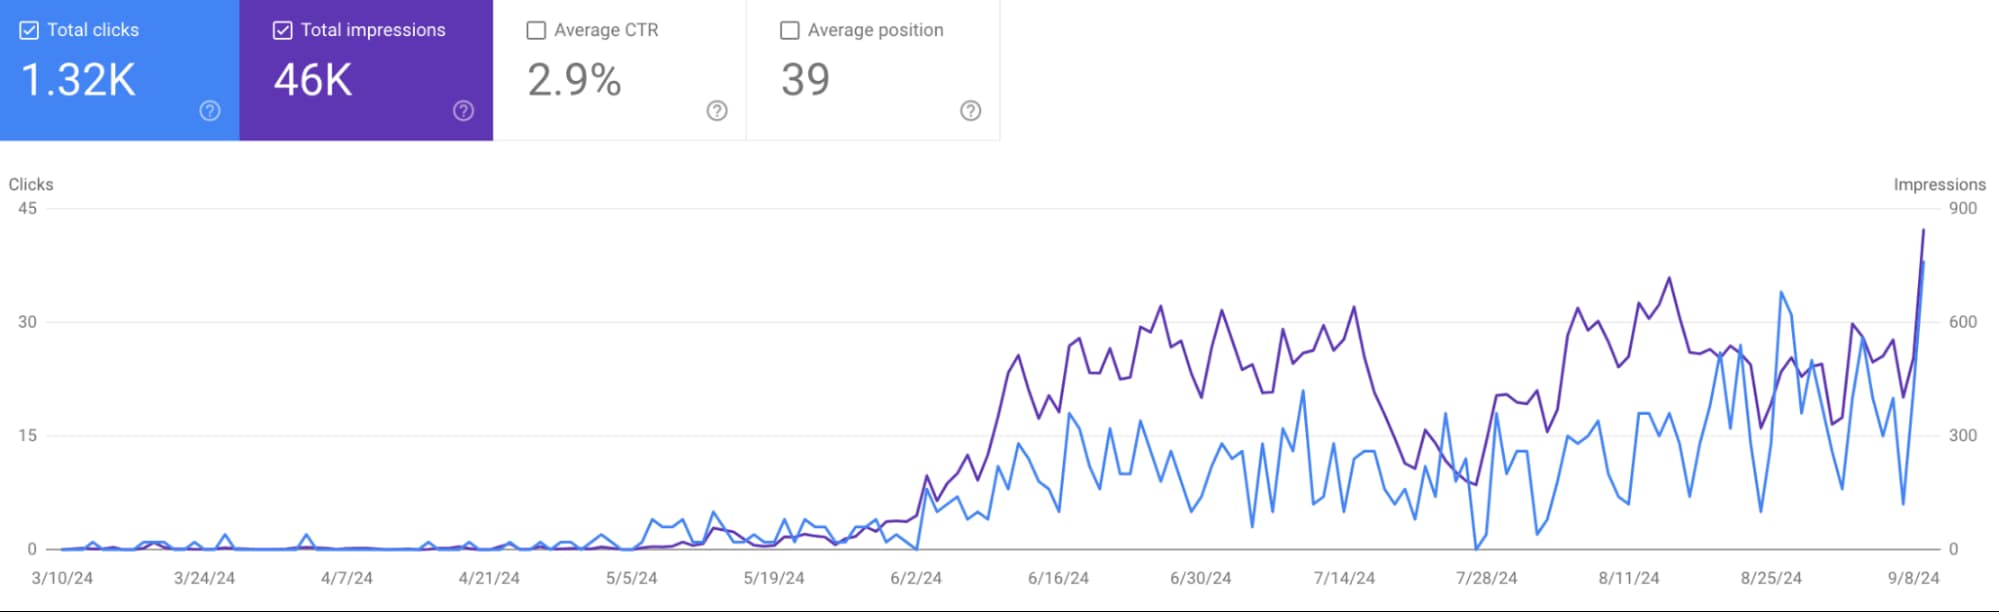Click the 39 average position value
This screenshot has width=1999, height=612.
pos(806,80)
